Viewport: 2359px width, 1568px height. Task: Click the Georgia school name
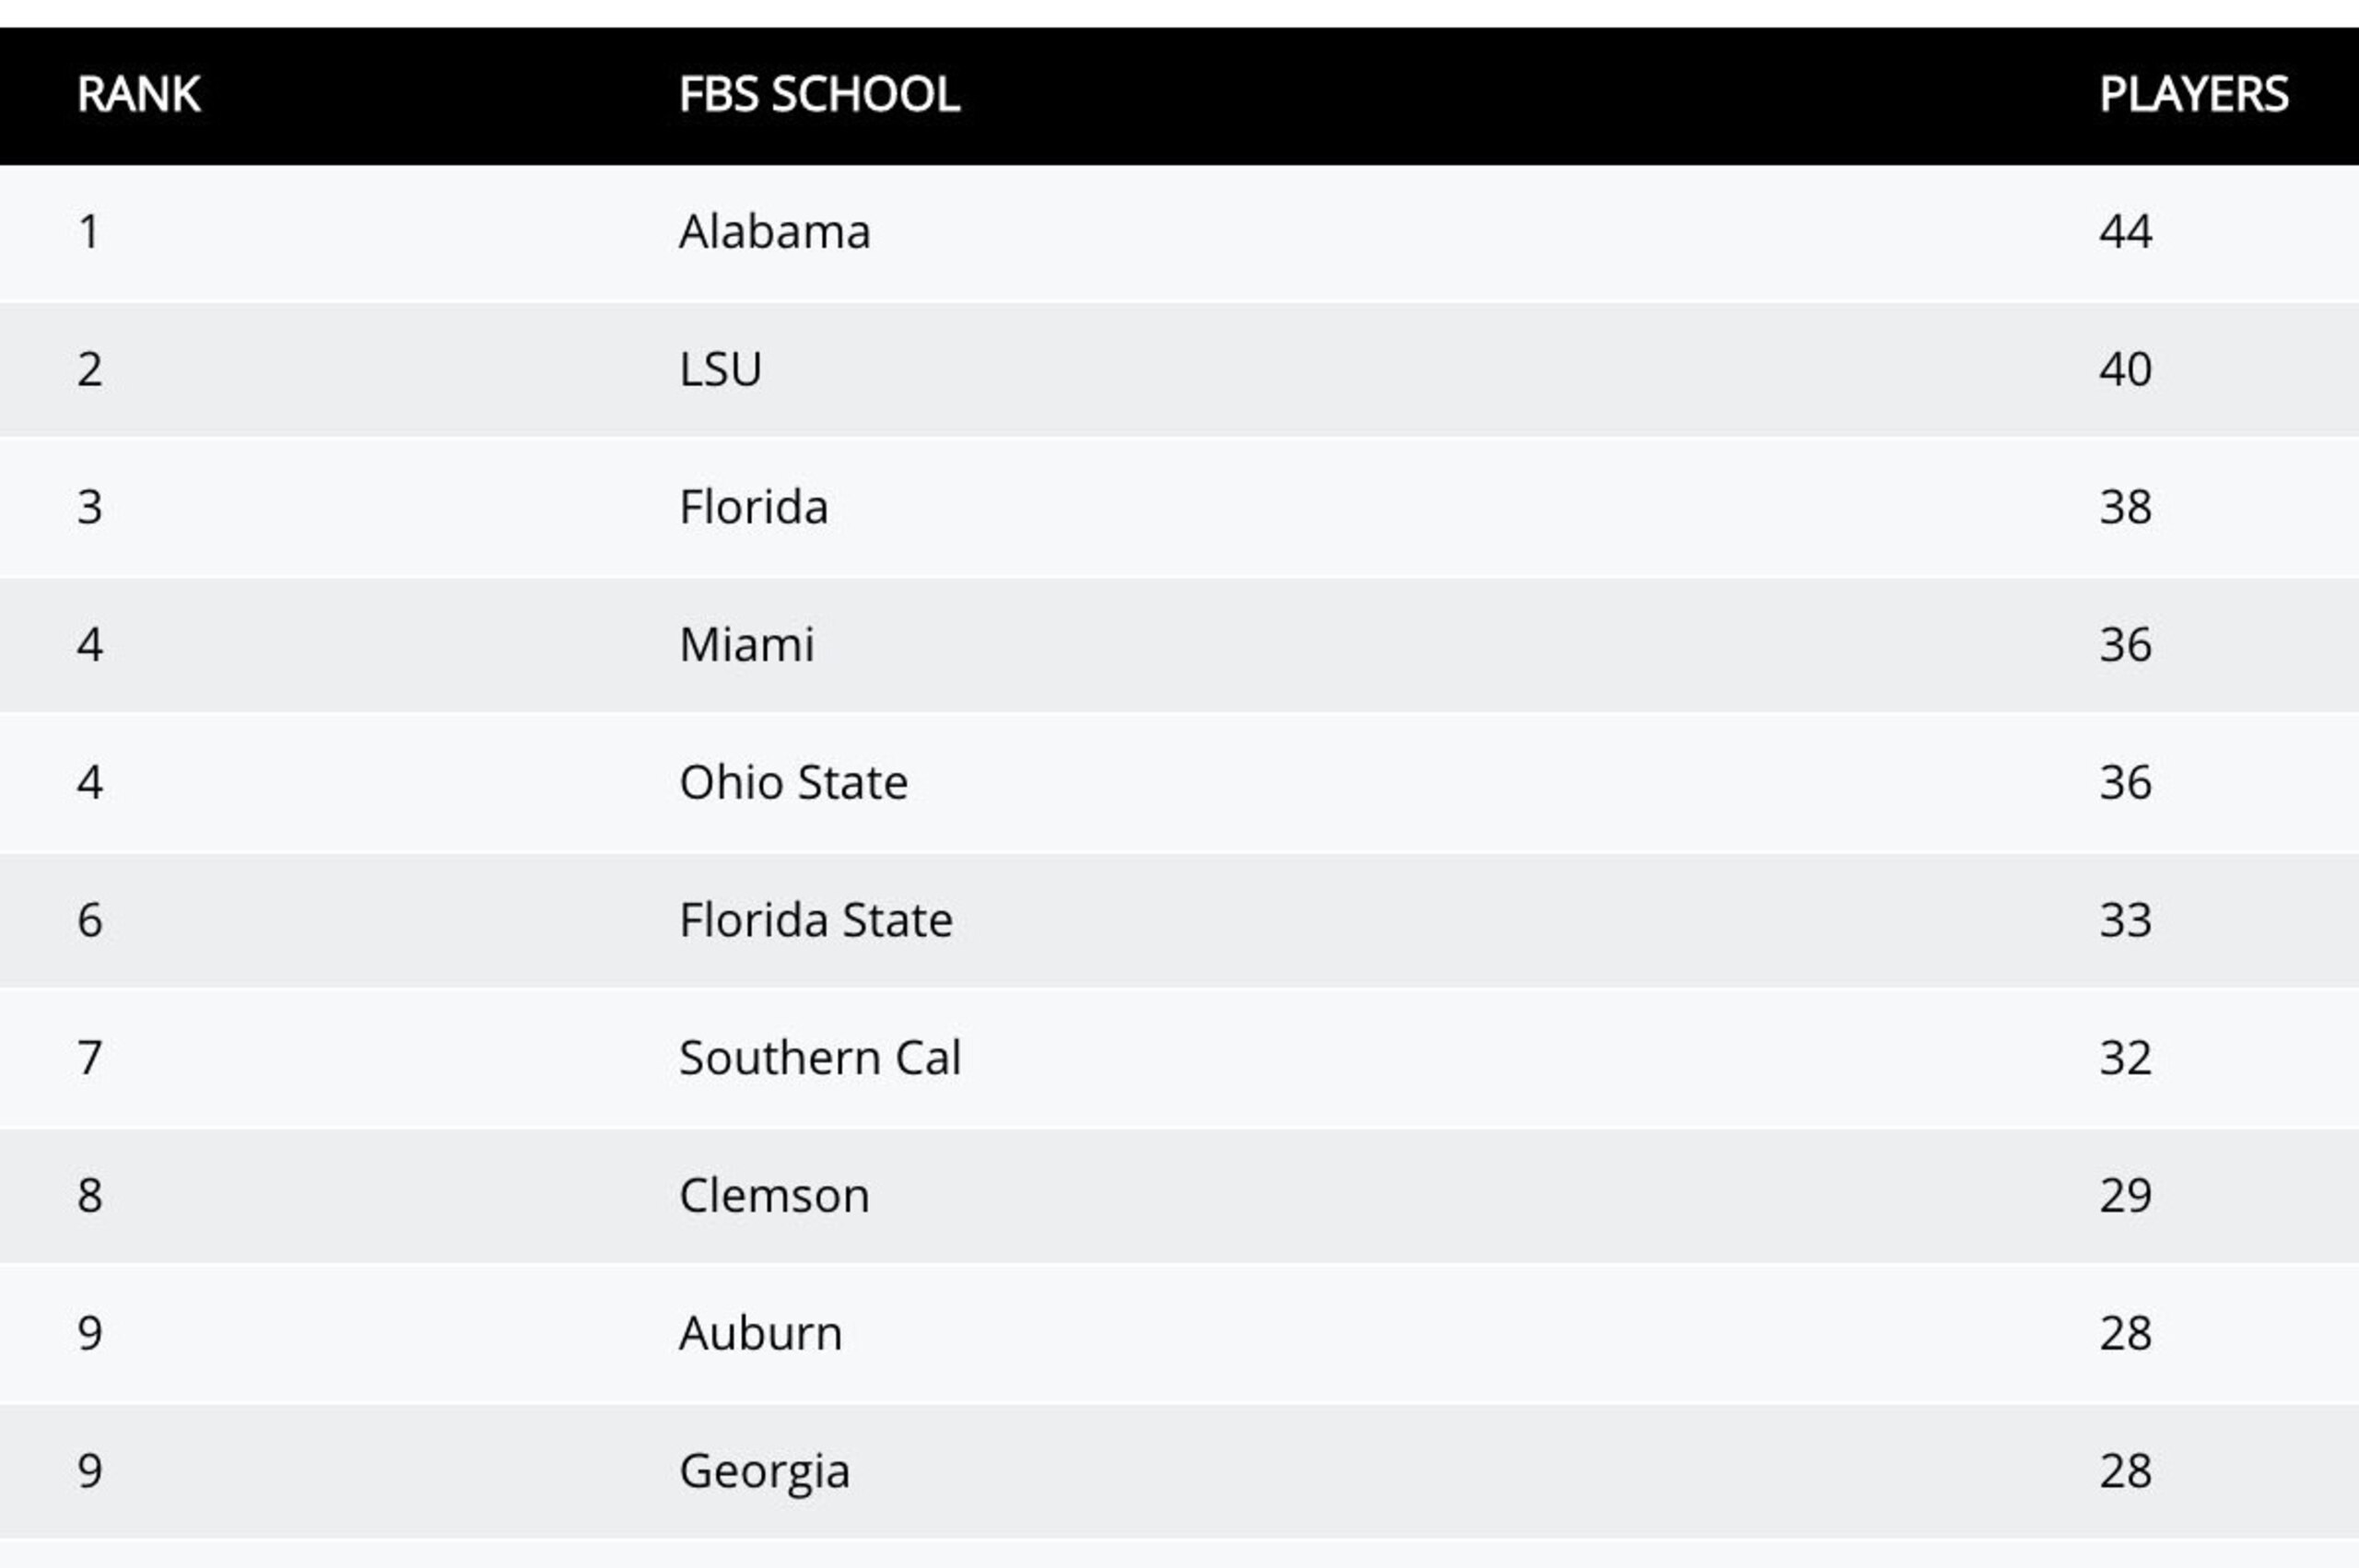(765, 1472)
